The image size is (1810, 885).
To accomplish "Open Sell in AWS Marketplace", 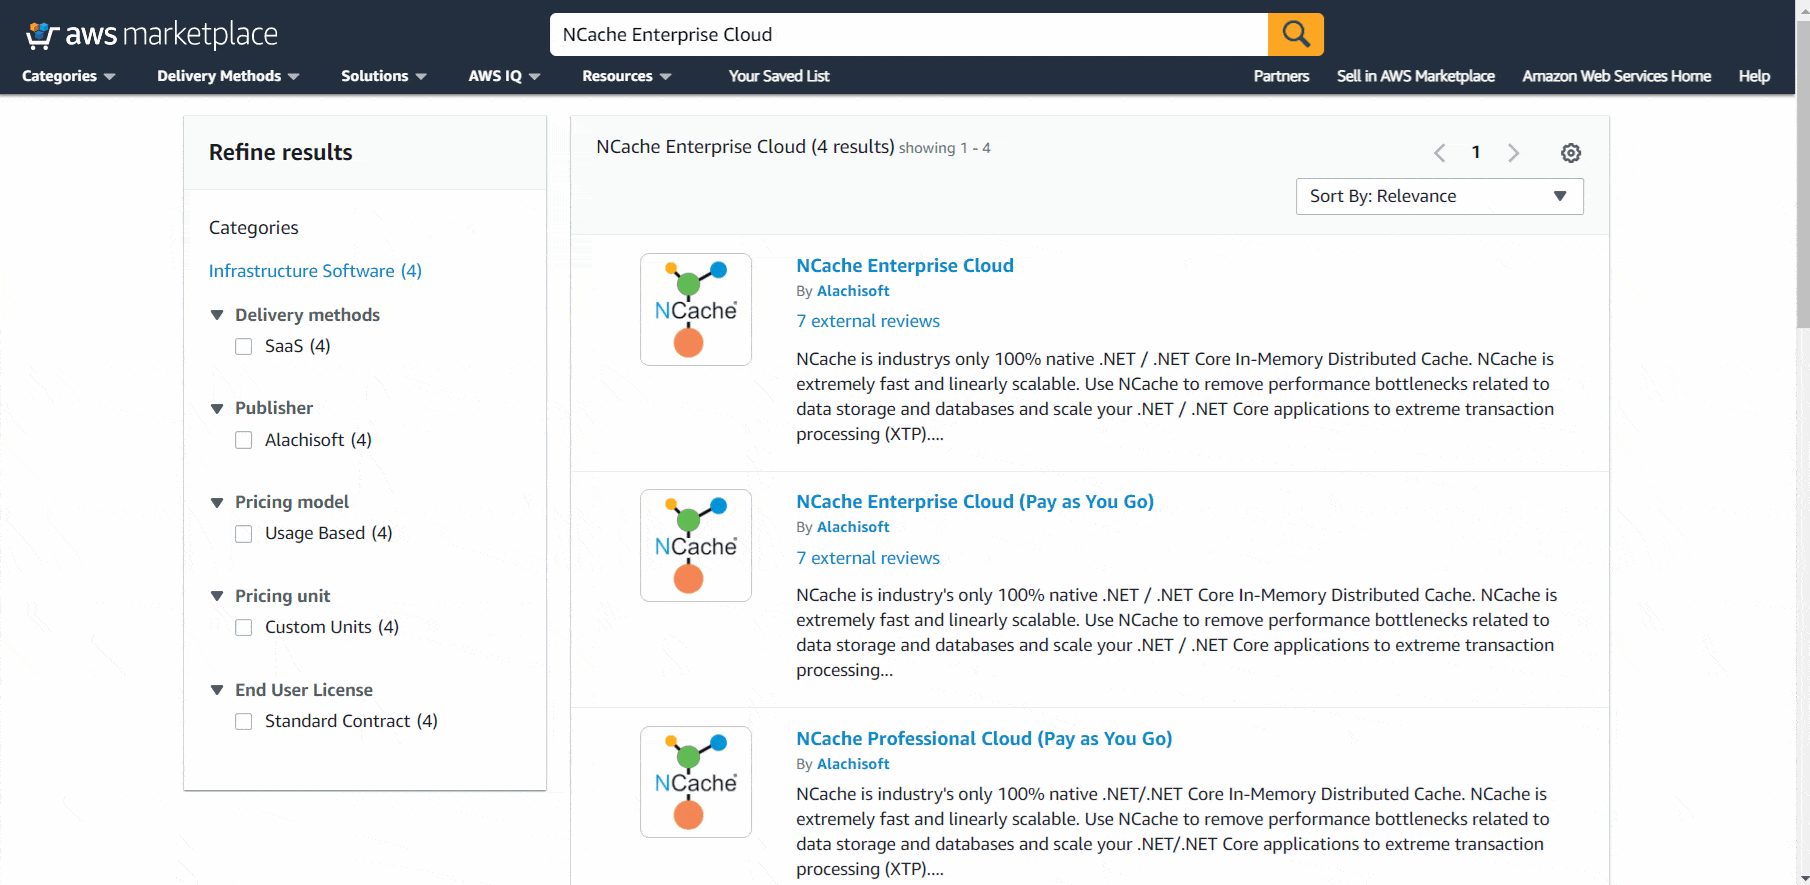I will pos(1416,76).
